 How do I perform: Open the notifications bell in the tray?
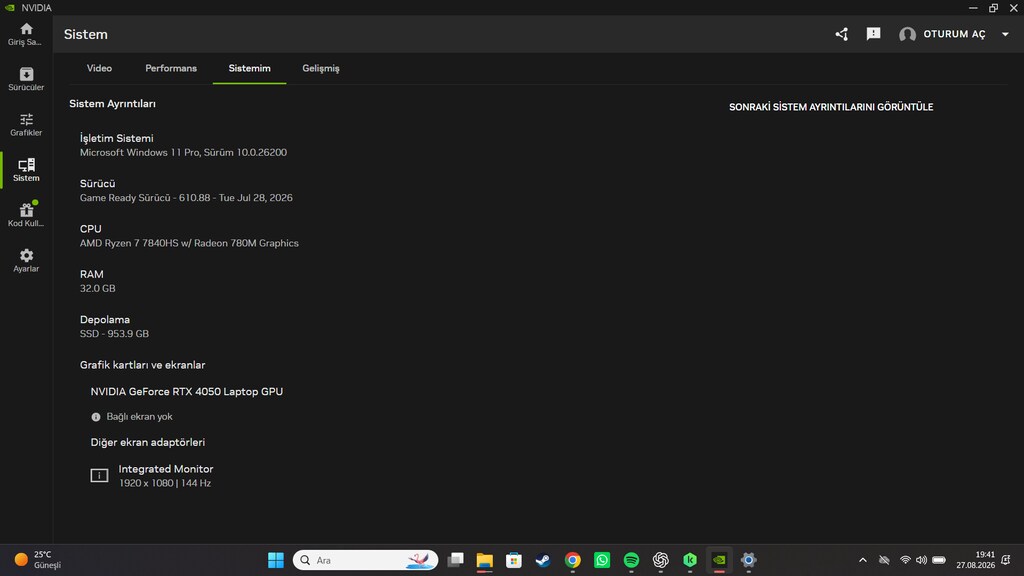click(x=1006, y=560)
